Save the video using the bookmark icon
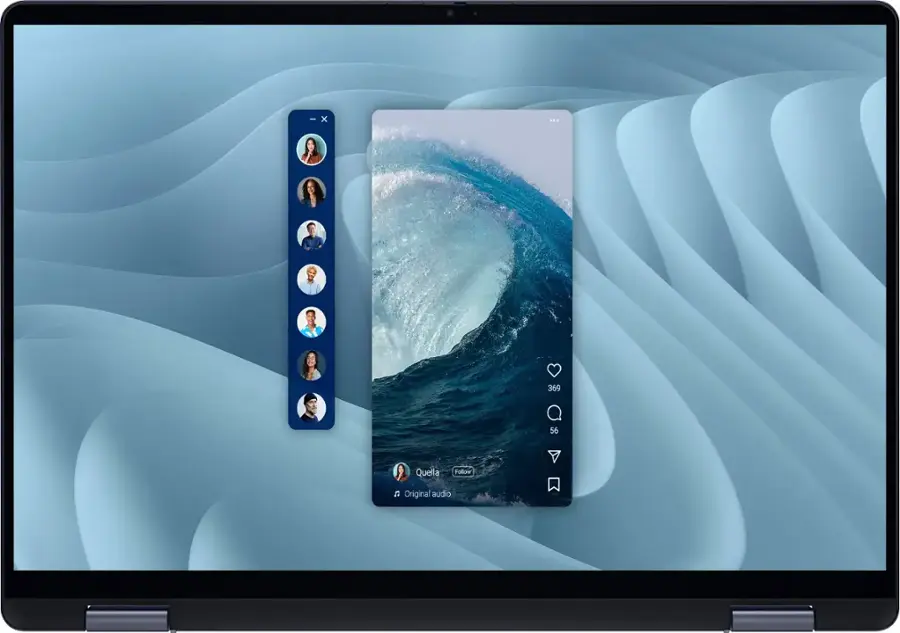Viewport: 900px width, 633px height. pos(554,485)
